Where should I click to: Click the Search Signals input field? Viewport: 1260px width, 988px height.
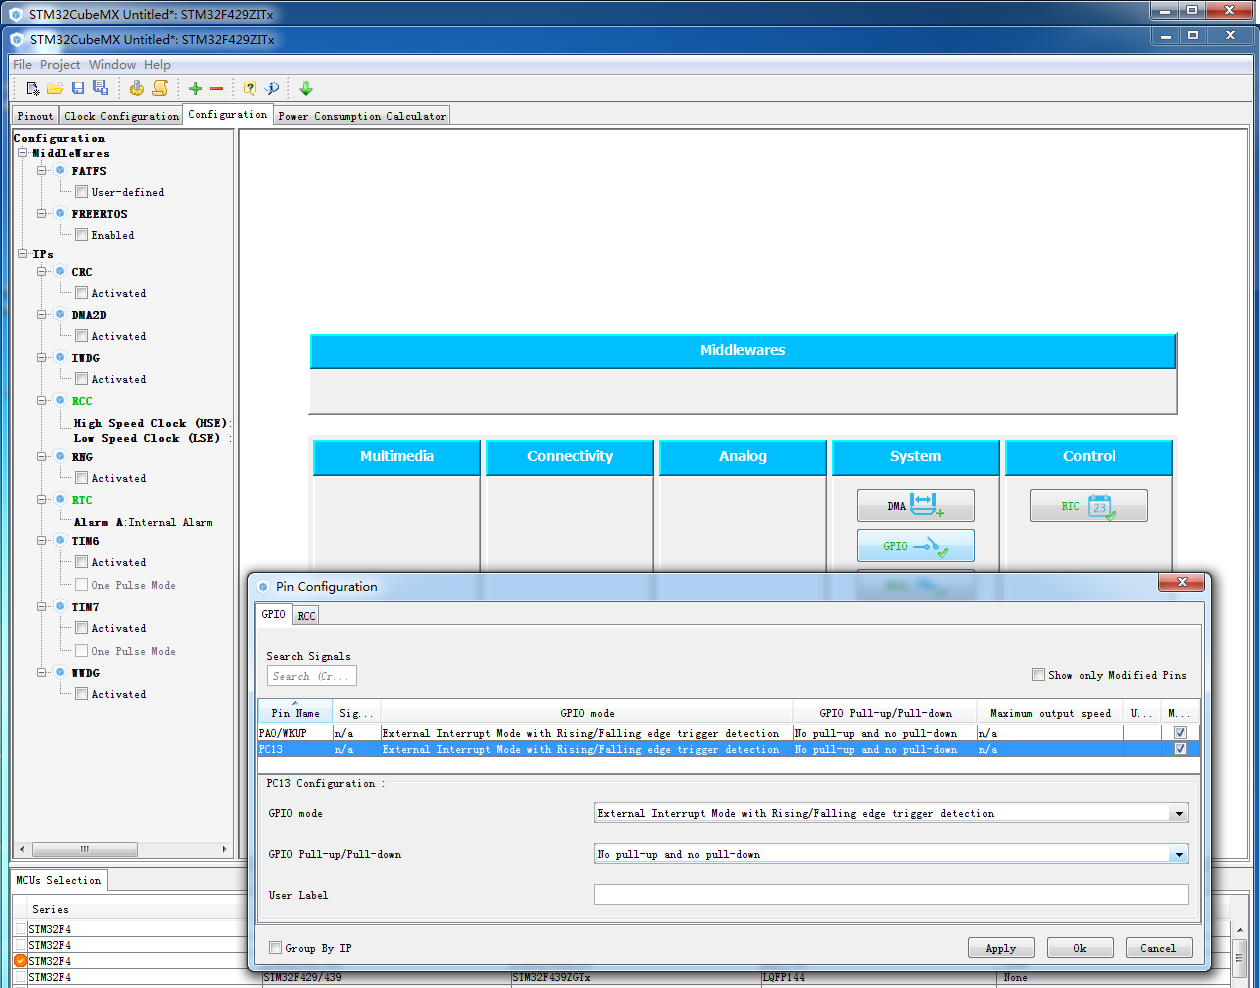311,676
